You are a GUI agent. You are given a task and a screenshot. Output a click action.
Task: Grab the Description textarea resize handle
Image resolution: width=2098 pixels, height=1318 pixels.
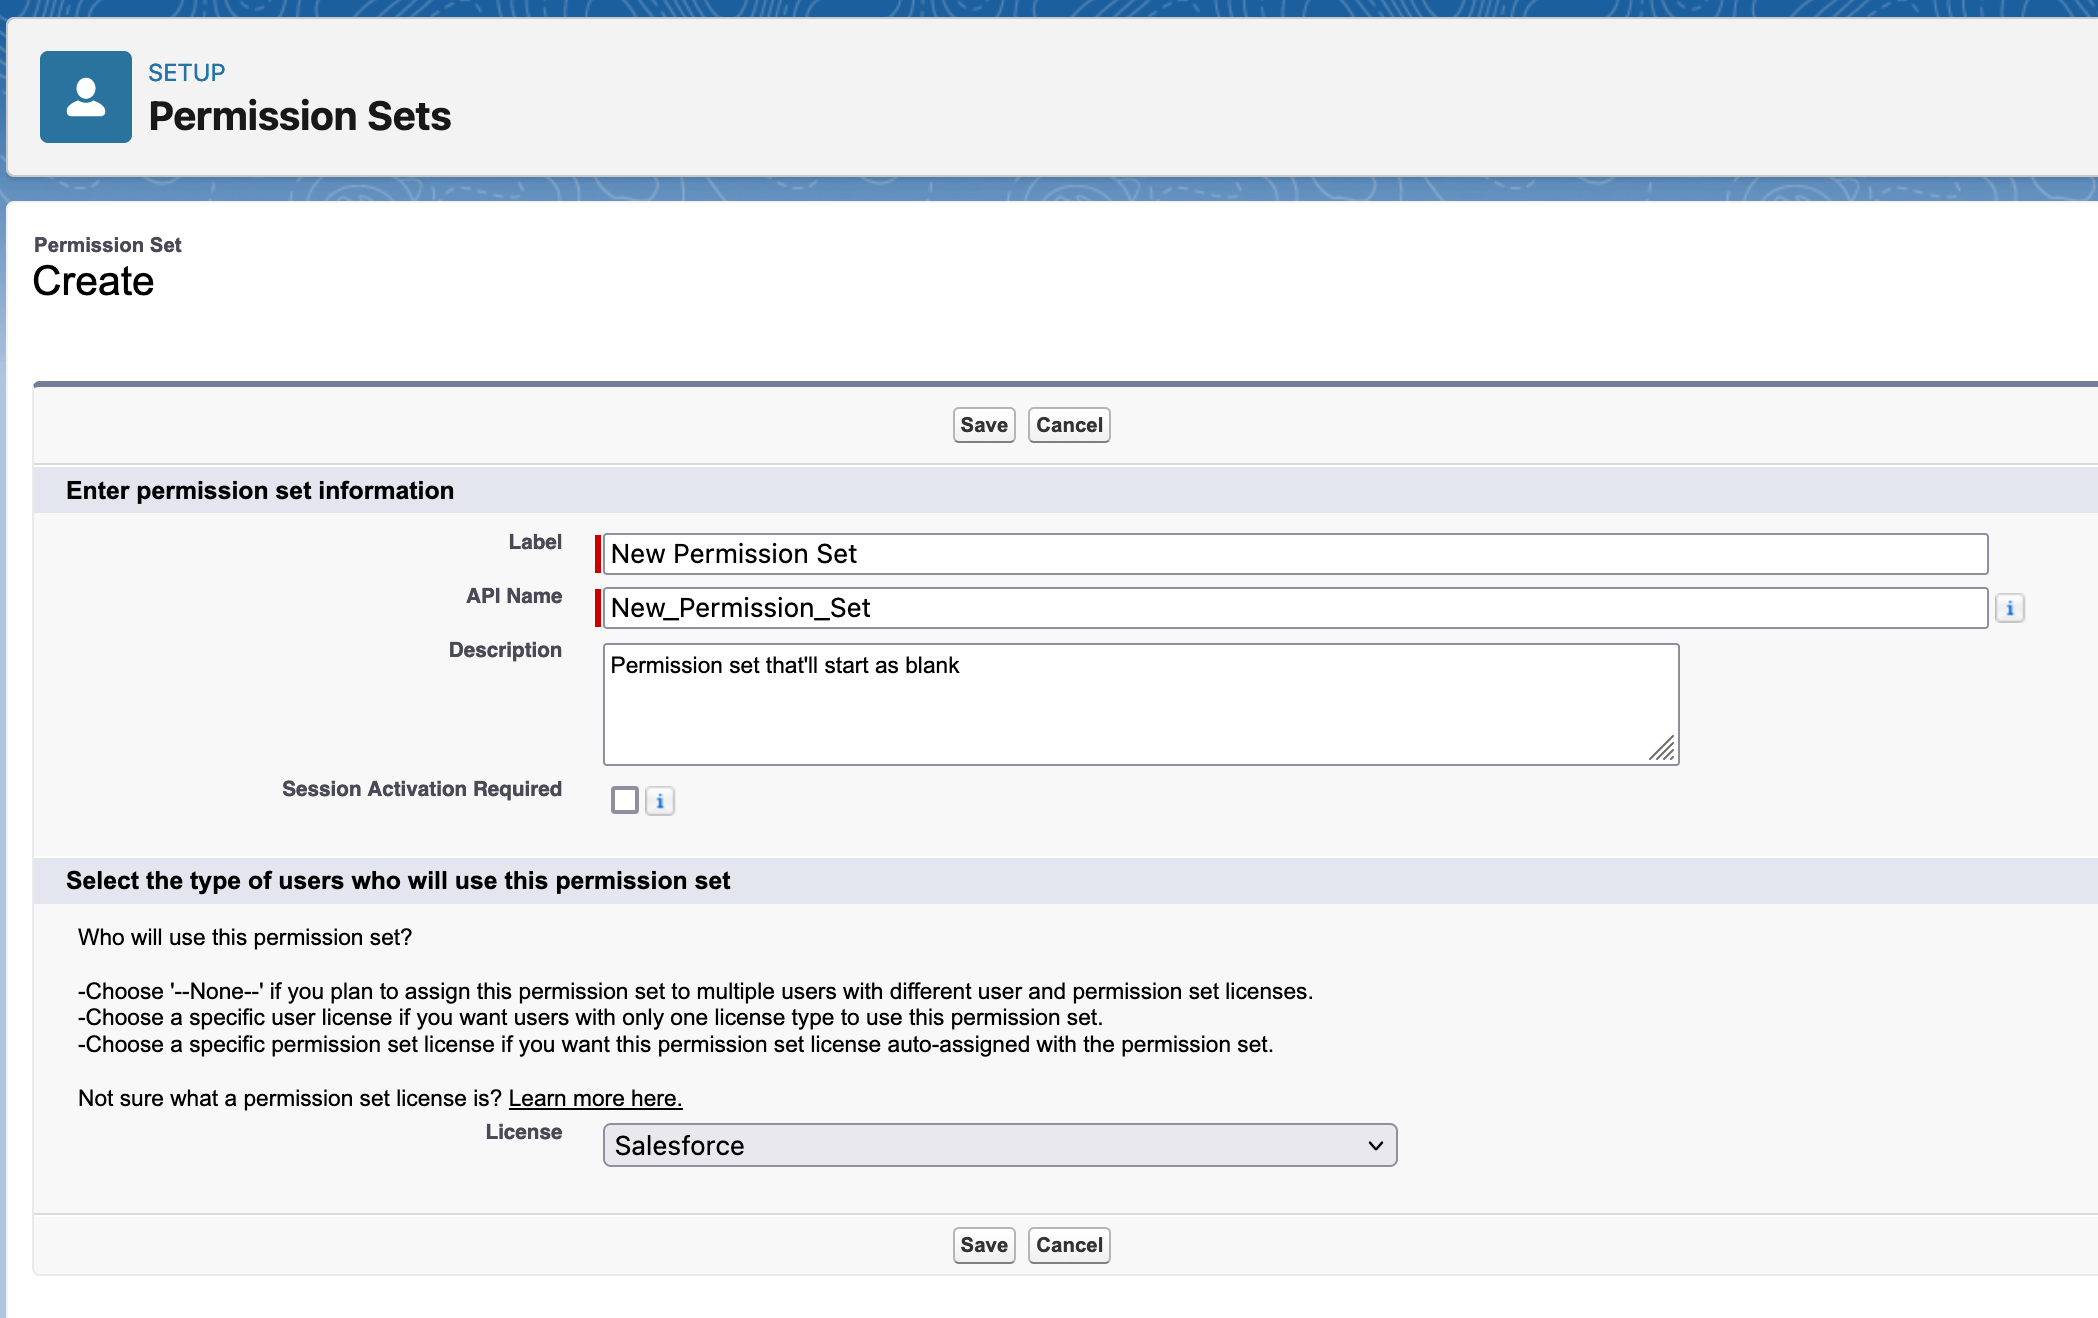pos(1662,749)
